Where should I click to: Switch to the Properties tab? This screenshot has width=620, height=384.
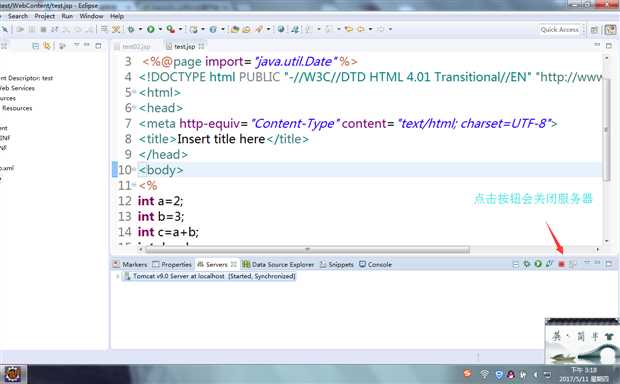click(x=172, y=264)
